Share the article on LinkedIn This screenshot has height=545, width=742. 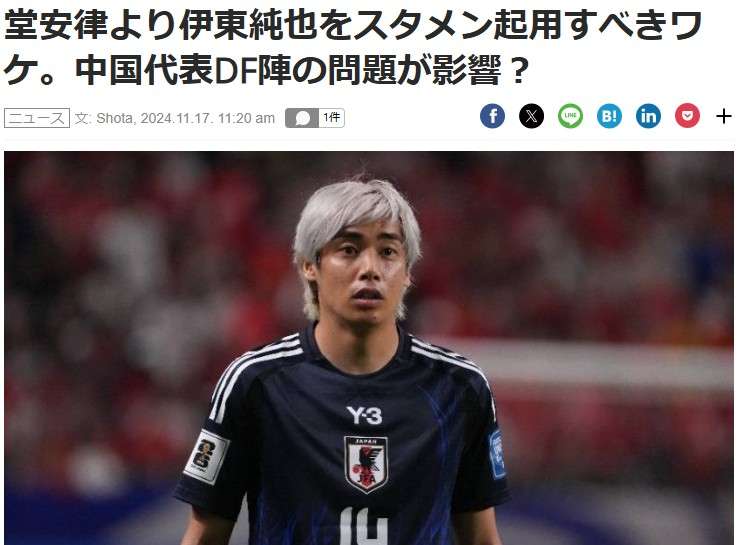648,116
